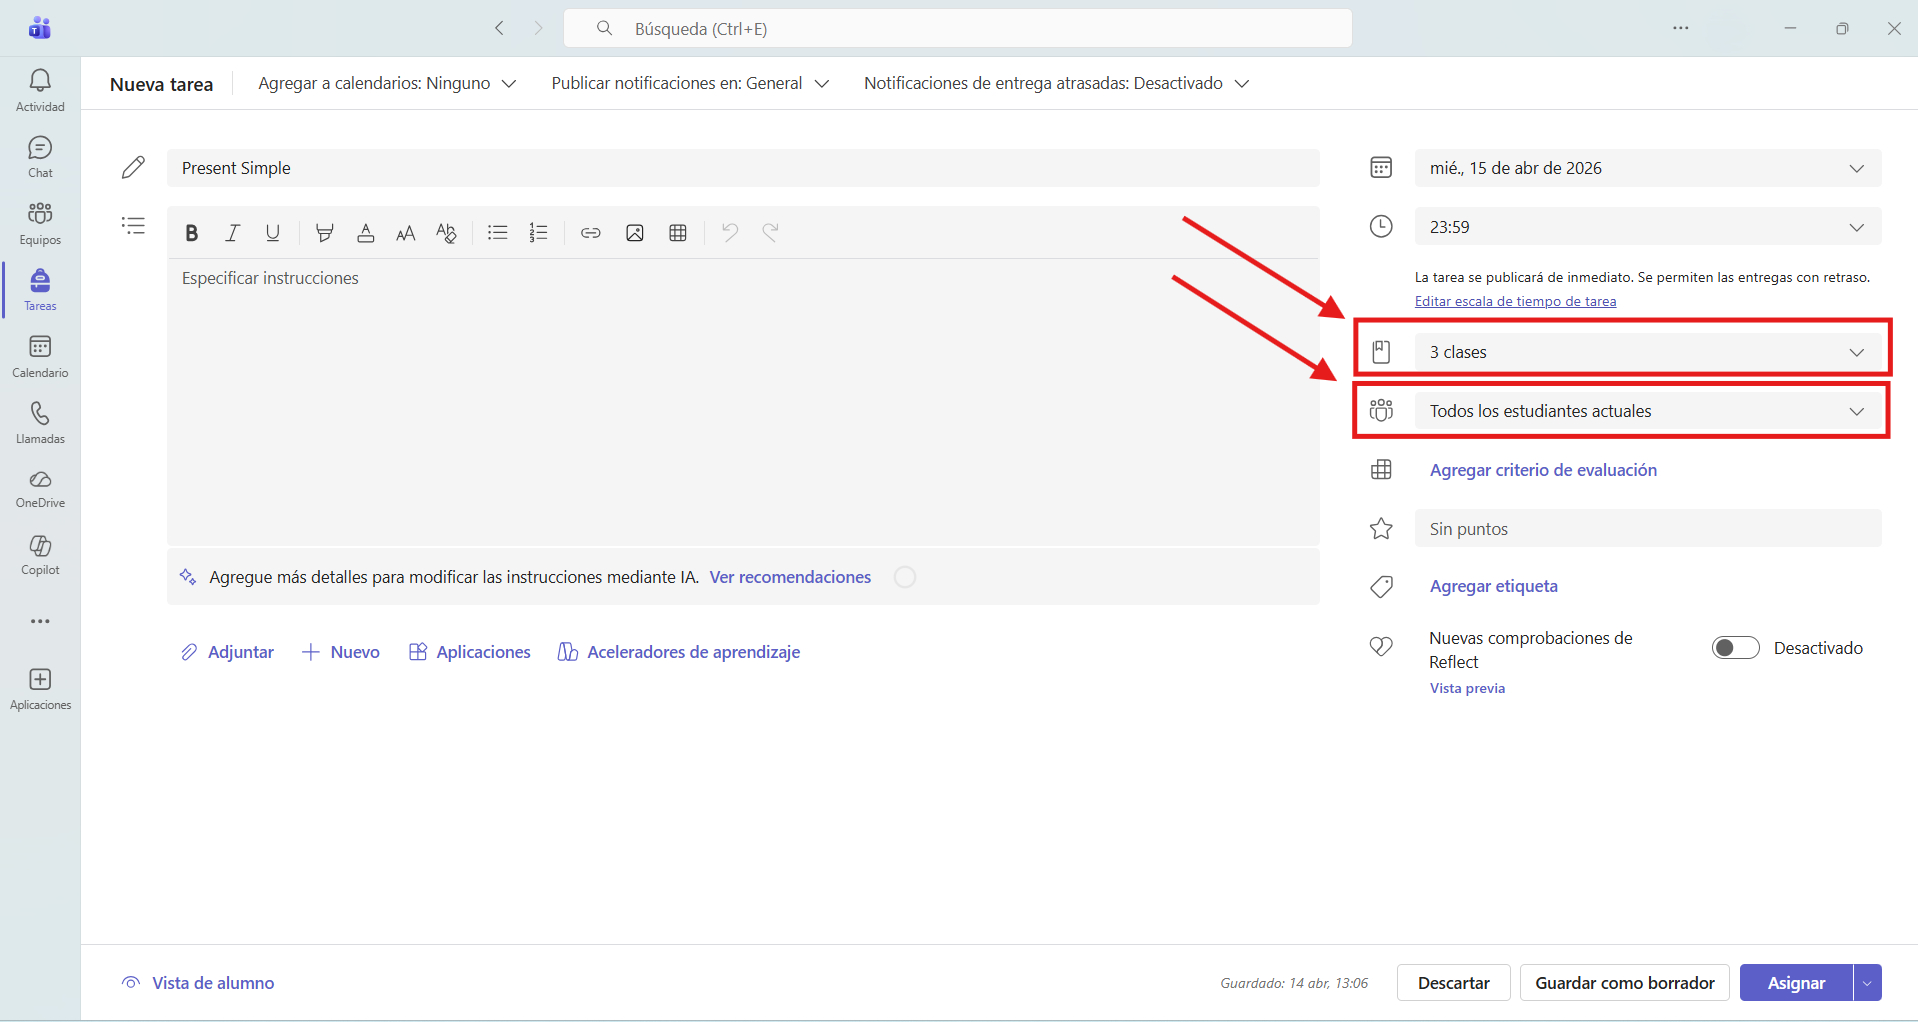The width and height of the screenshot is (1918, 1022).
Task: Click Guardar como borrador
Action: point(1624,983)
